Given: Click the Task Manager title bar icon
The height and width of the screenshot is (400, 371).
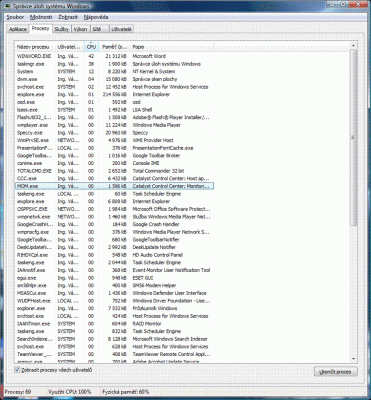Looking at the screenshot, I should coord(8,5).
